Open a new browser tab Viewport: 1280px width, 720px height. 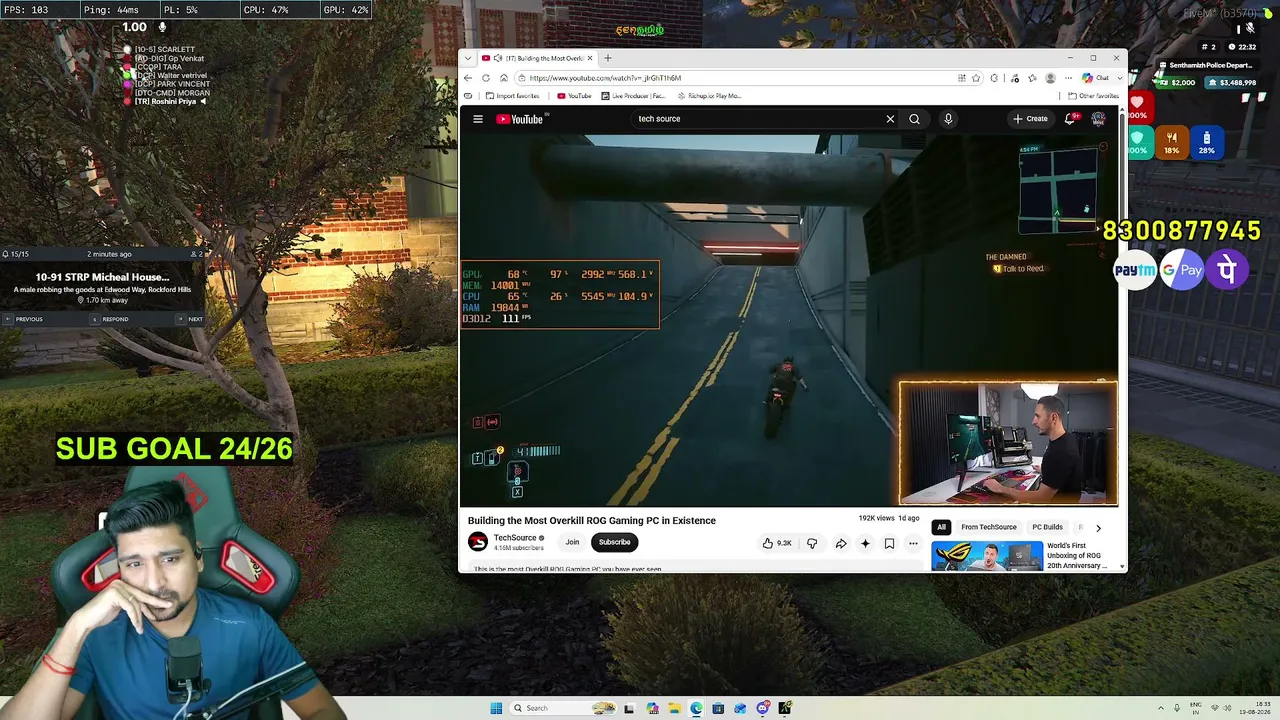coord(607,58)
